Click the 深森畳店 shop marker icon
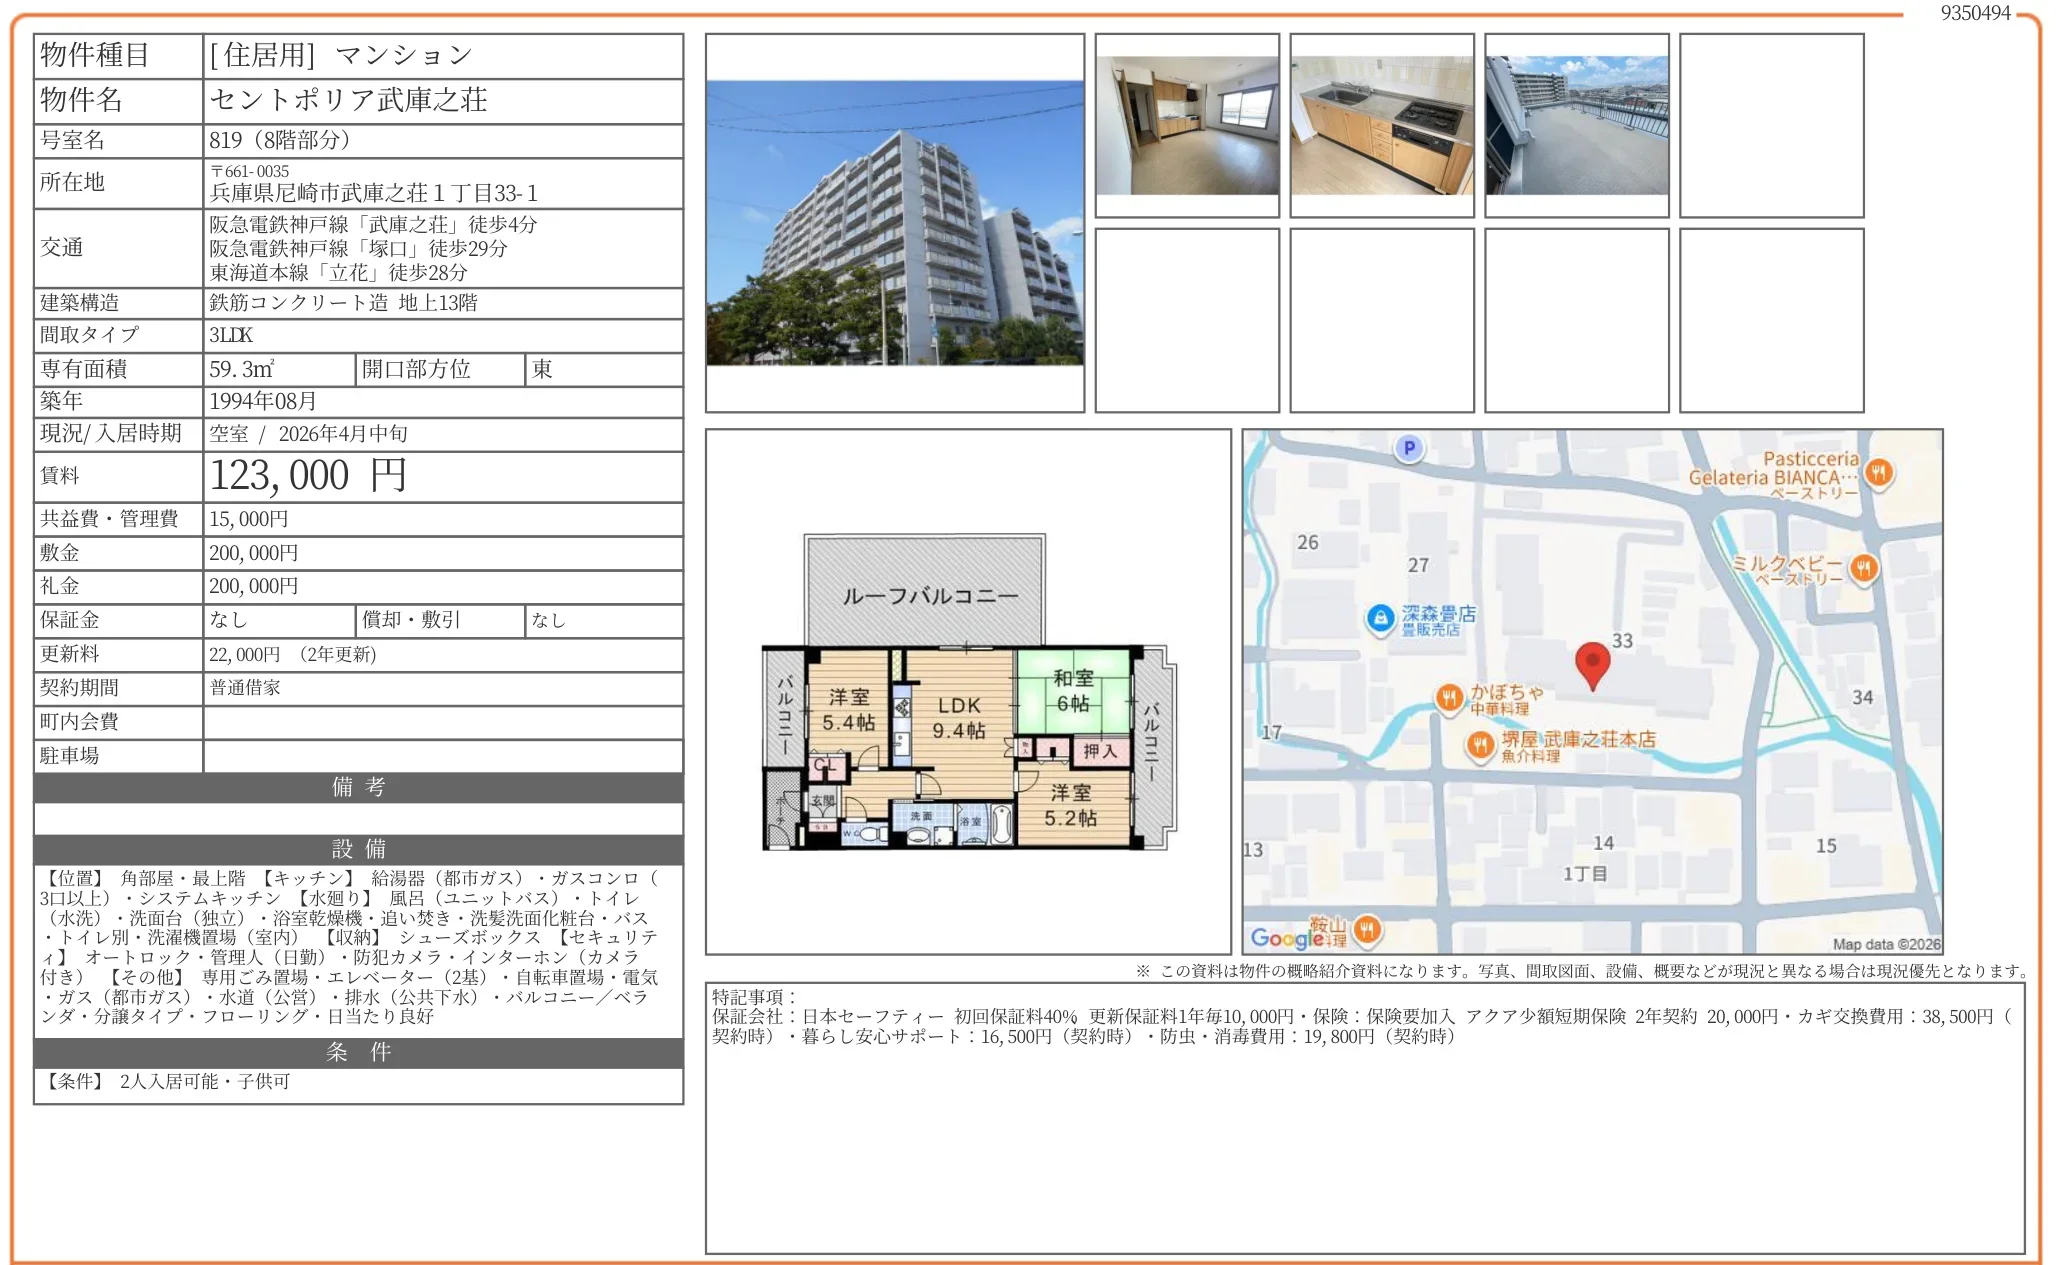The image size is (2056, 1265). tap(1381, 619)
